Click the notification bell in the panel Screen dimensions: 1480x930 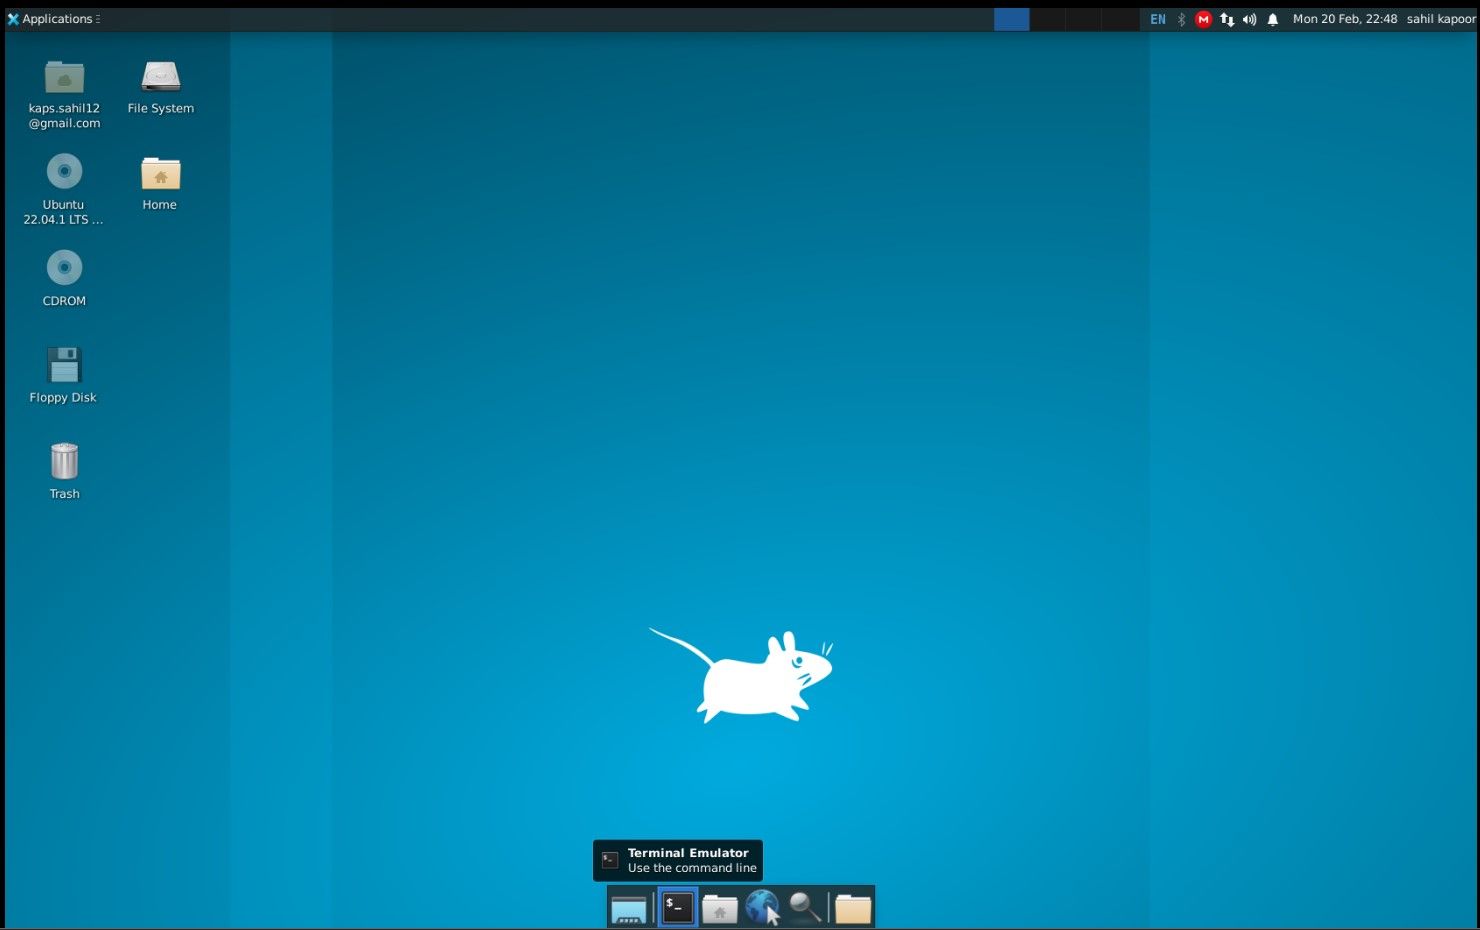[x=1272, y=18]
